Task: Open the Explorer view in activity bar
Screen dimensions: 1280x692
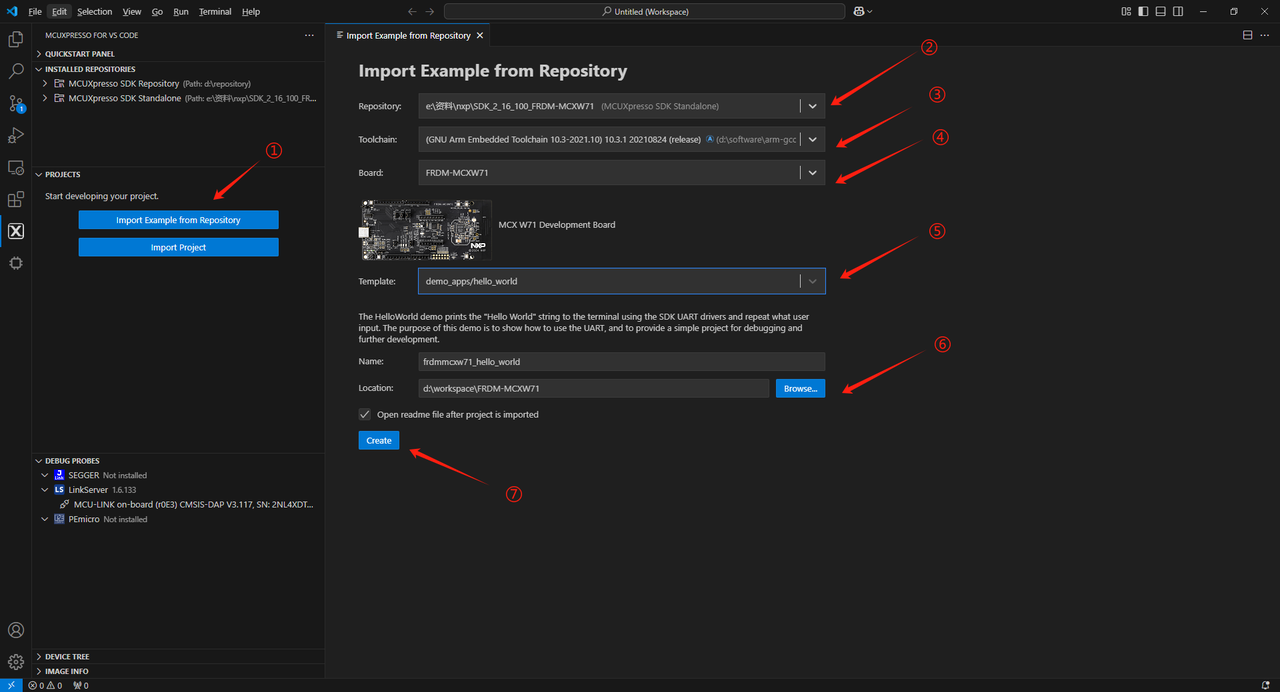Action: (x=16, y=39)
